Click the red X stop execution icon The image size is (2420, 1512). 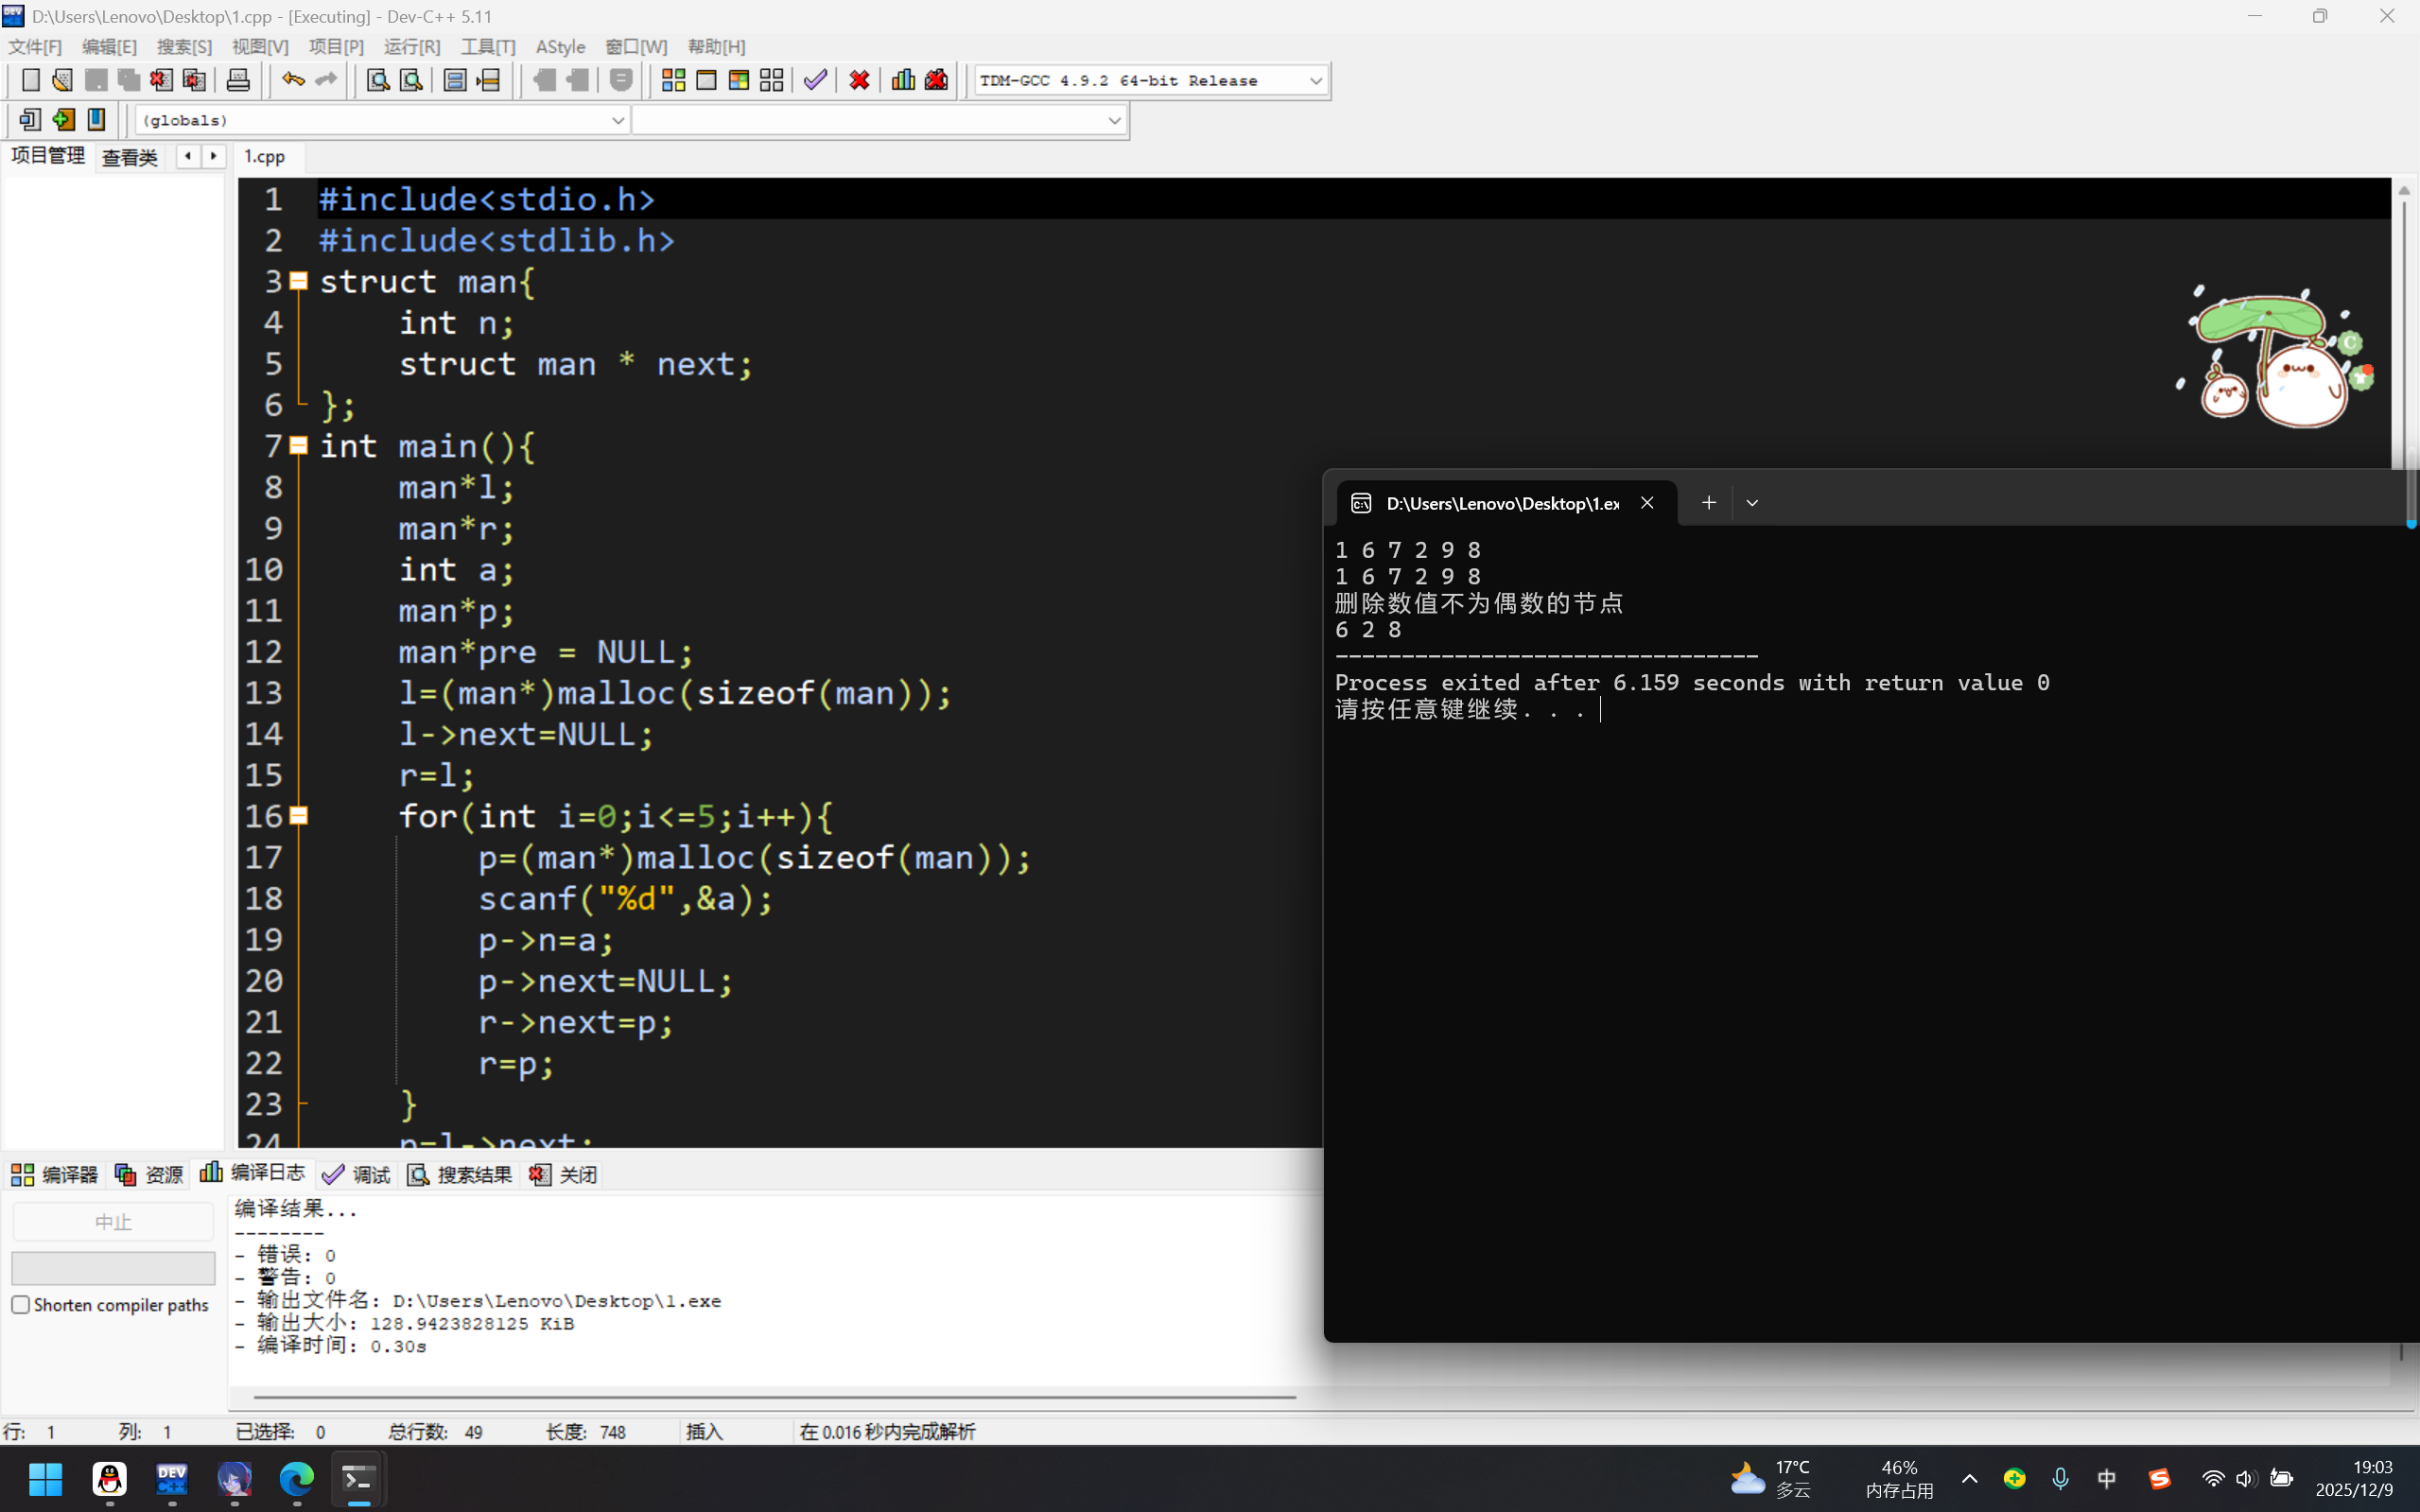pos(859,80)
